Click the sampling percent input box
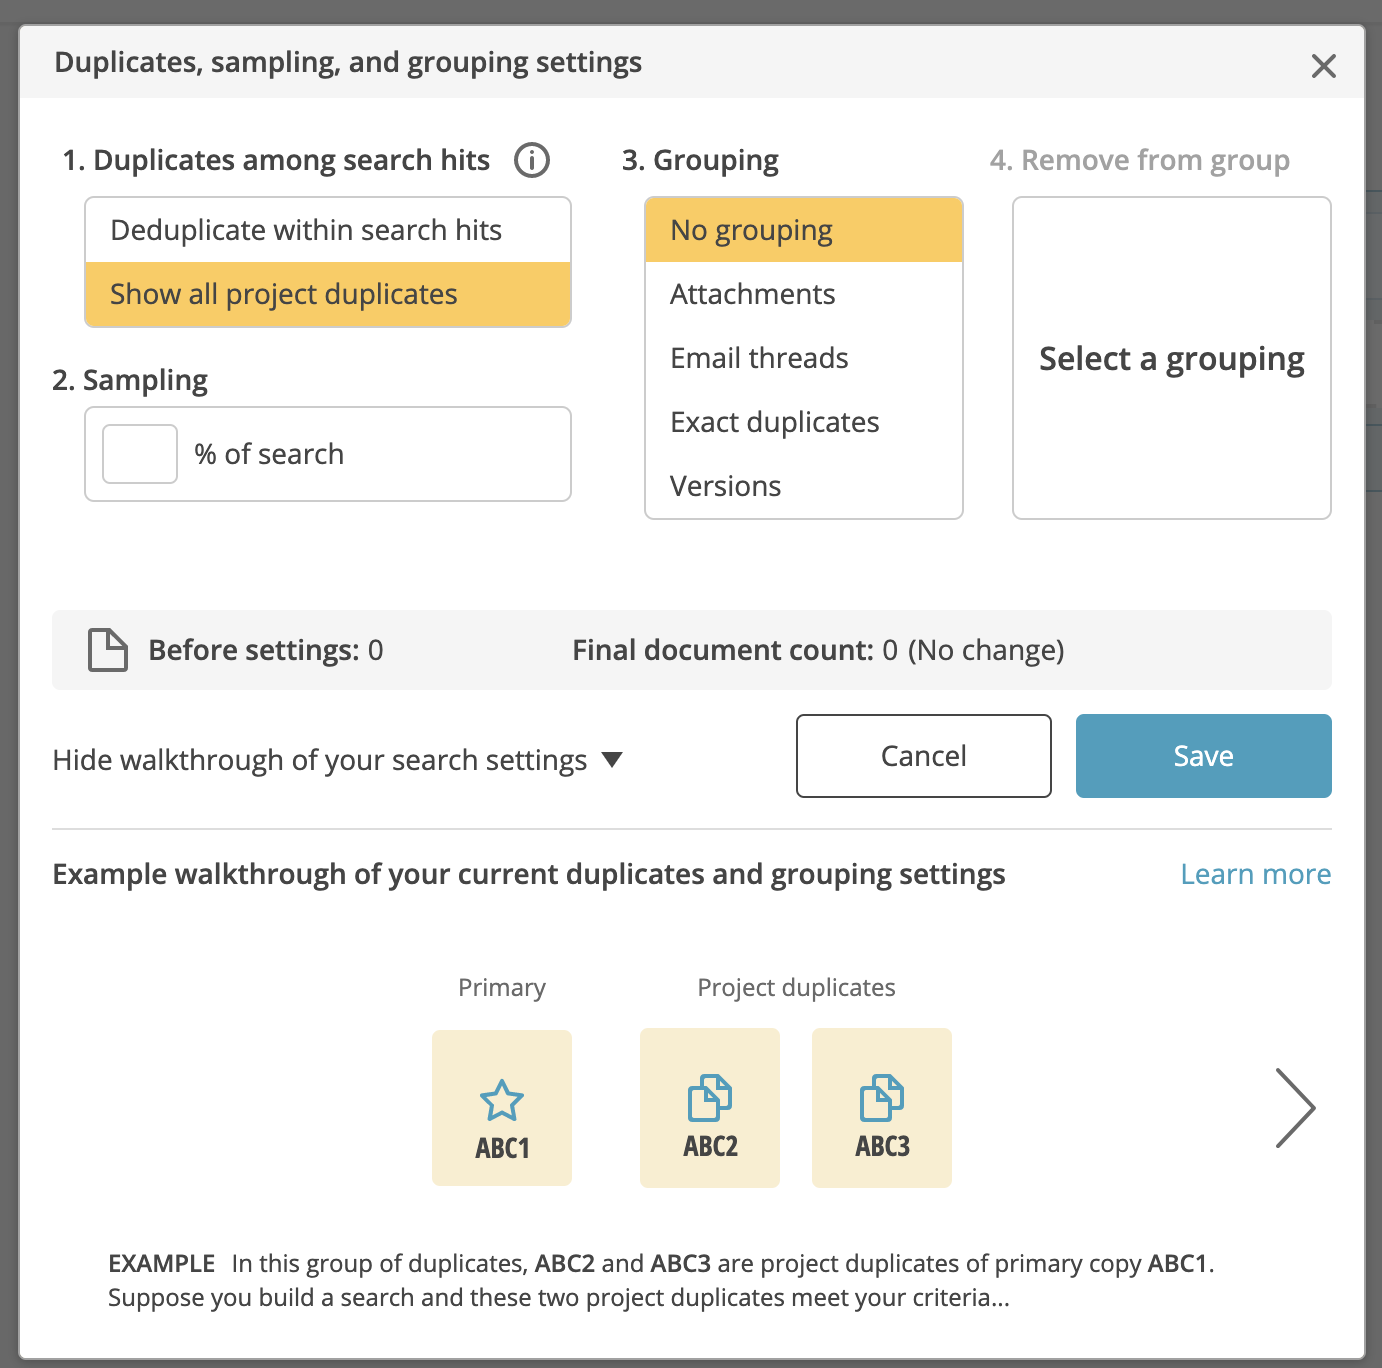The image size is (1382, 1368). (x=140, y=454)
